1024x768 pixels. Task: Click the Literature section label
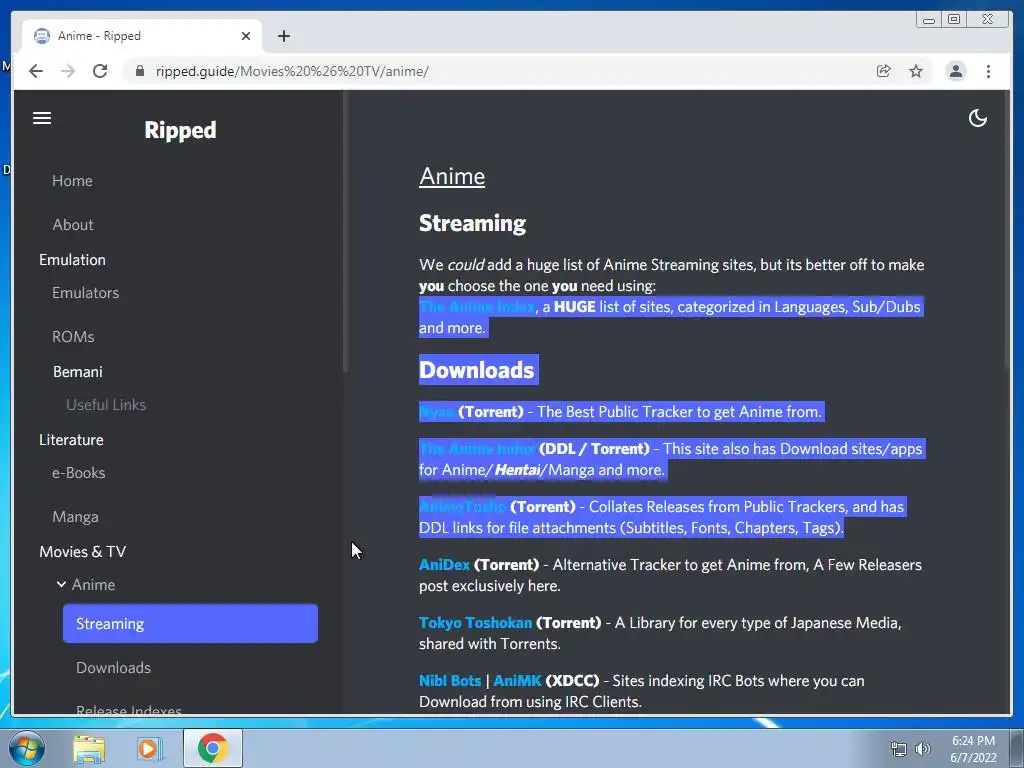(x=71, y=440)
